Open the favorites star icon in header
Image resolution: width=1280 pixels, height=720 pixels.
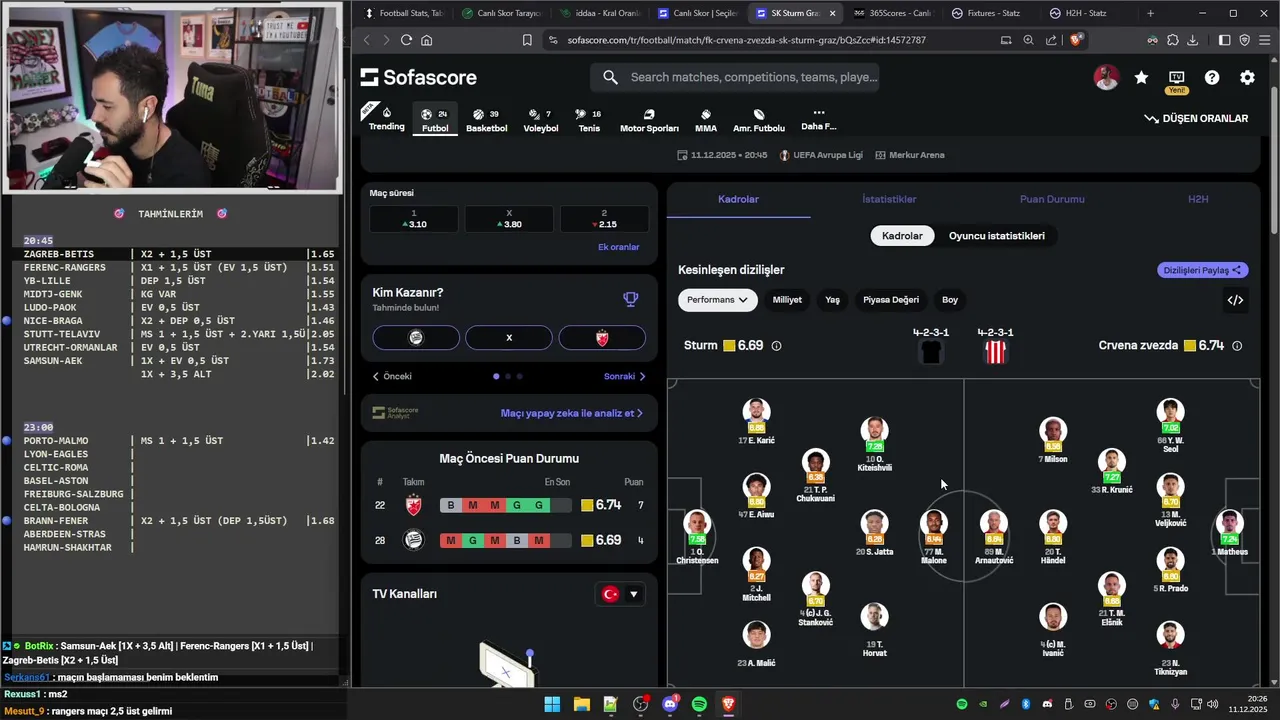1141,78
